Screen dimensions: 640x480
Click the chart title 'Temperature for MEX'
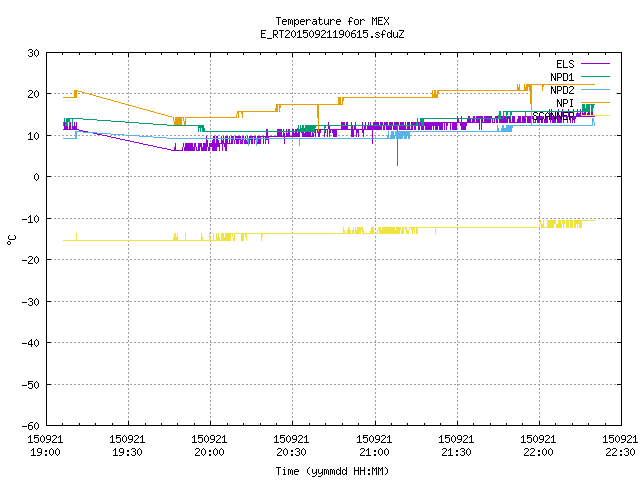point(332,21)
